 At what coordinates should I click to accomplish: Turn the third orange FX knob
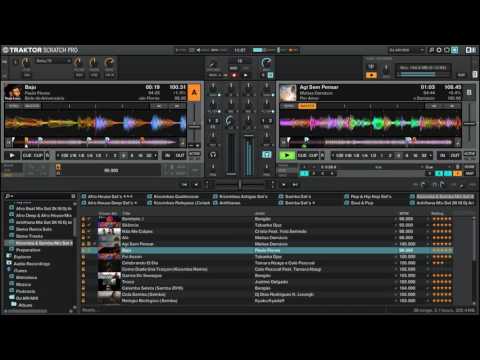click(109, 62)
